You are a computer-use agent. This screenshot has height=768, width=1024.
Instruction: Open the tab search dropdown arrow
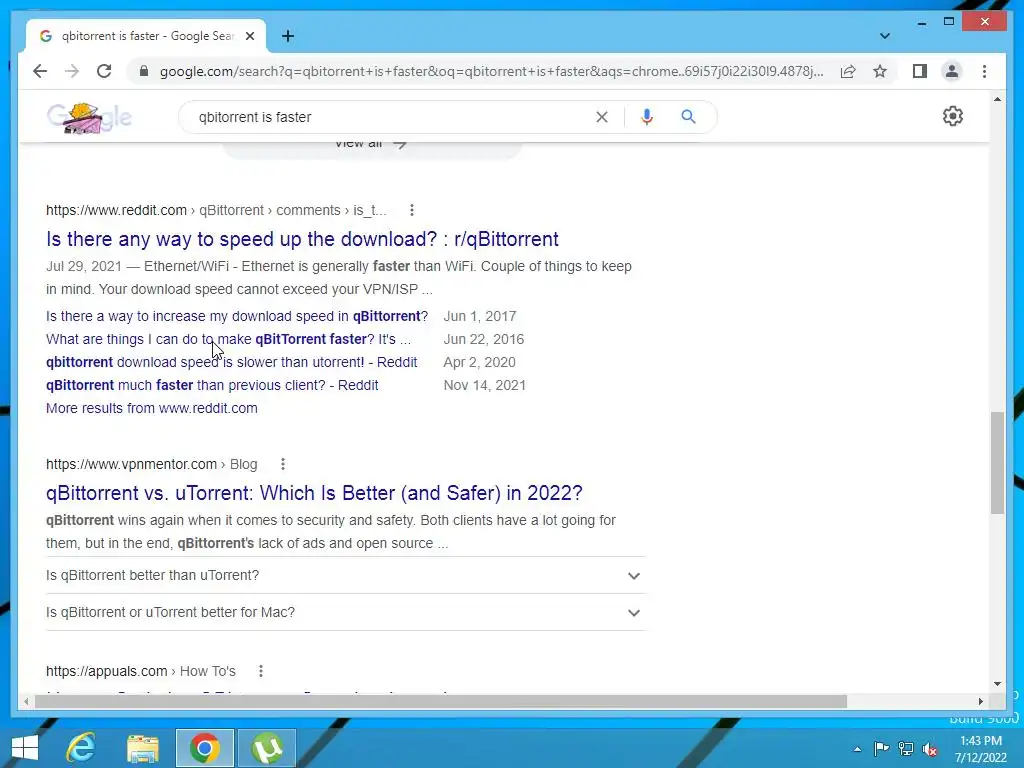[884, 36]
